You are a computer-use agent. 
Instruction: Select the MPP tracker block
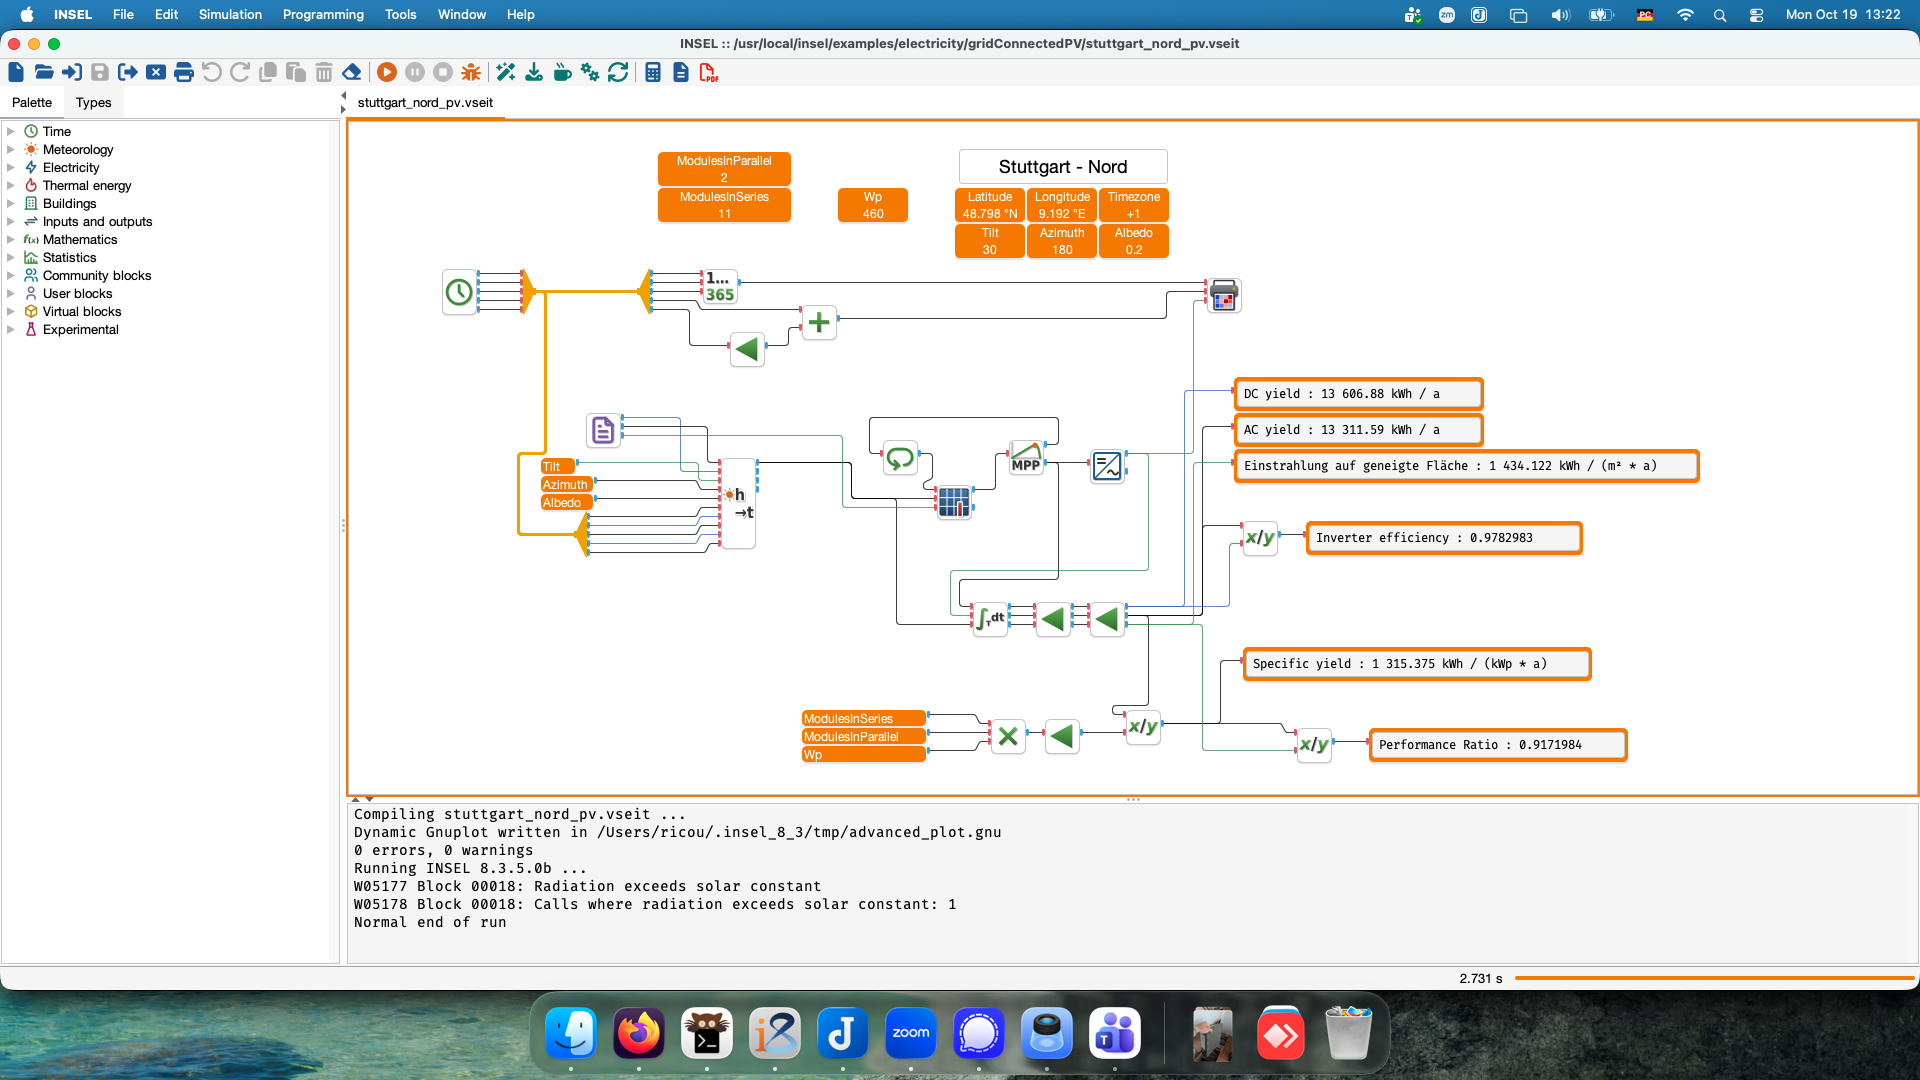[1026, 458]
